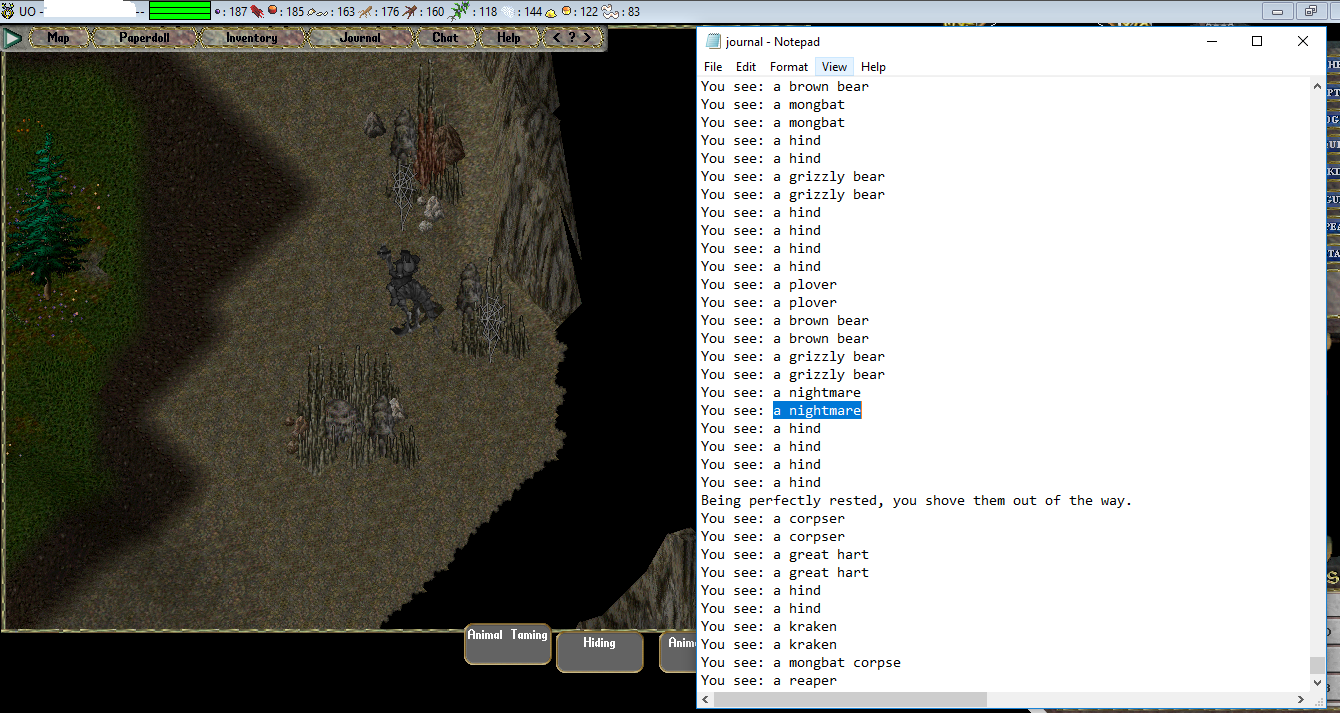Close the Notepad journal window

pos(1303,41)
